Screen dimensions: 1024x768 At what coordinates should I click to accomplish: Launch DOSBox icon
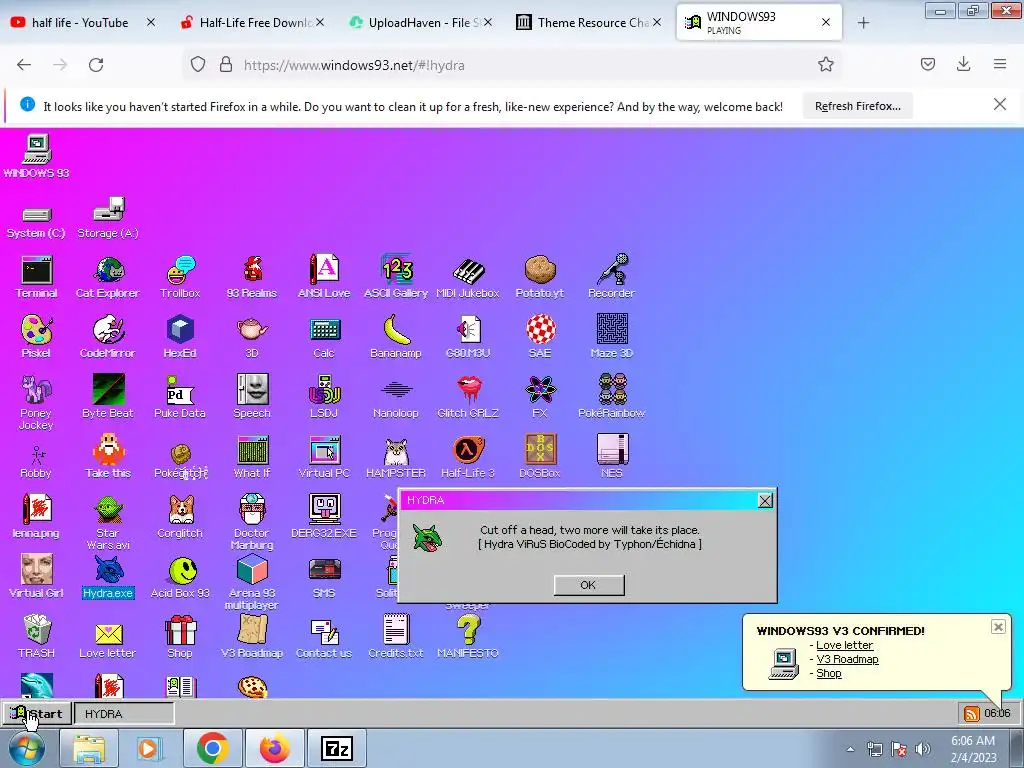[x=539, y=457]
